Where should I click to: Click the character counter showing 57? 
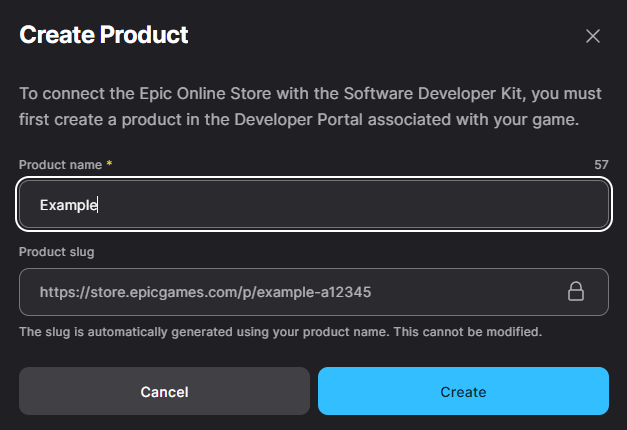601,164
